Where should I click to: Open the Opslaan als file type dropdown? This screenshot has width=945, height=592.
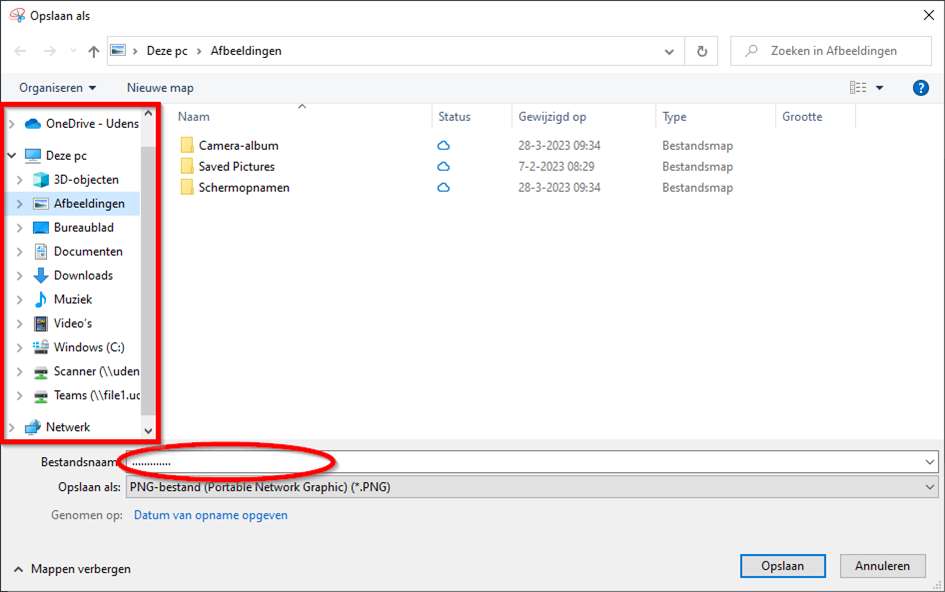click(x=530, y=488)
